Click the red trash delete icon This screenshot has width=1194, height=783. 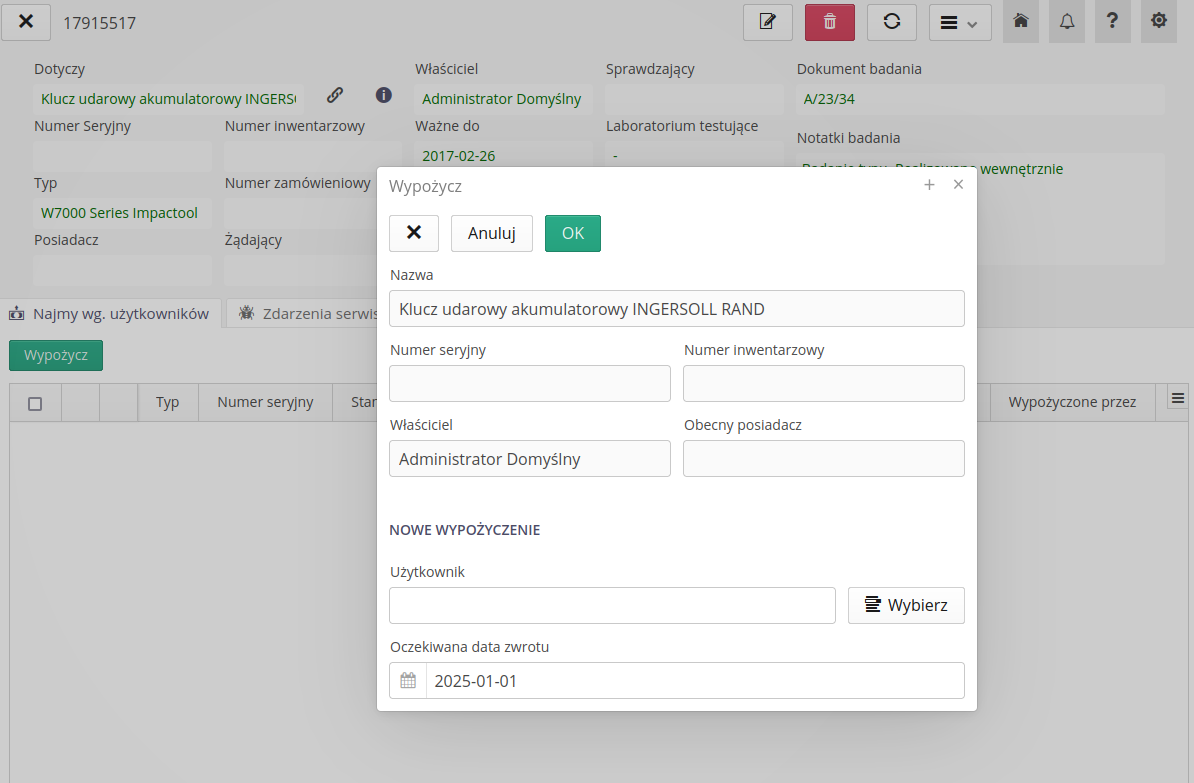(829, 22)
